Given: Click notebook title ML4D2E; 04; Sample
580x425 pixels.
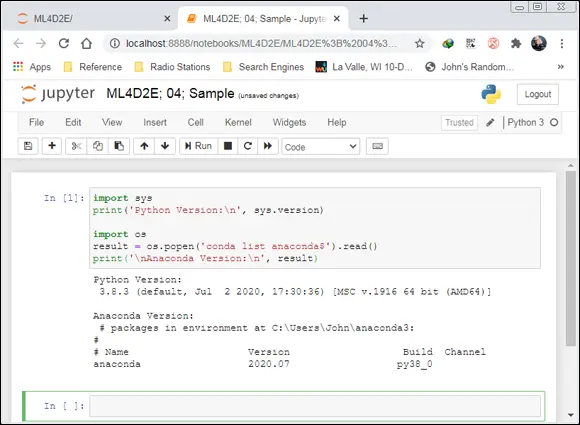Looking at the screenshot, I should tap(170, 94).
